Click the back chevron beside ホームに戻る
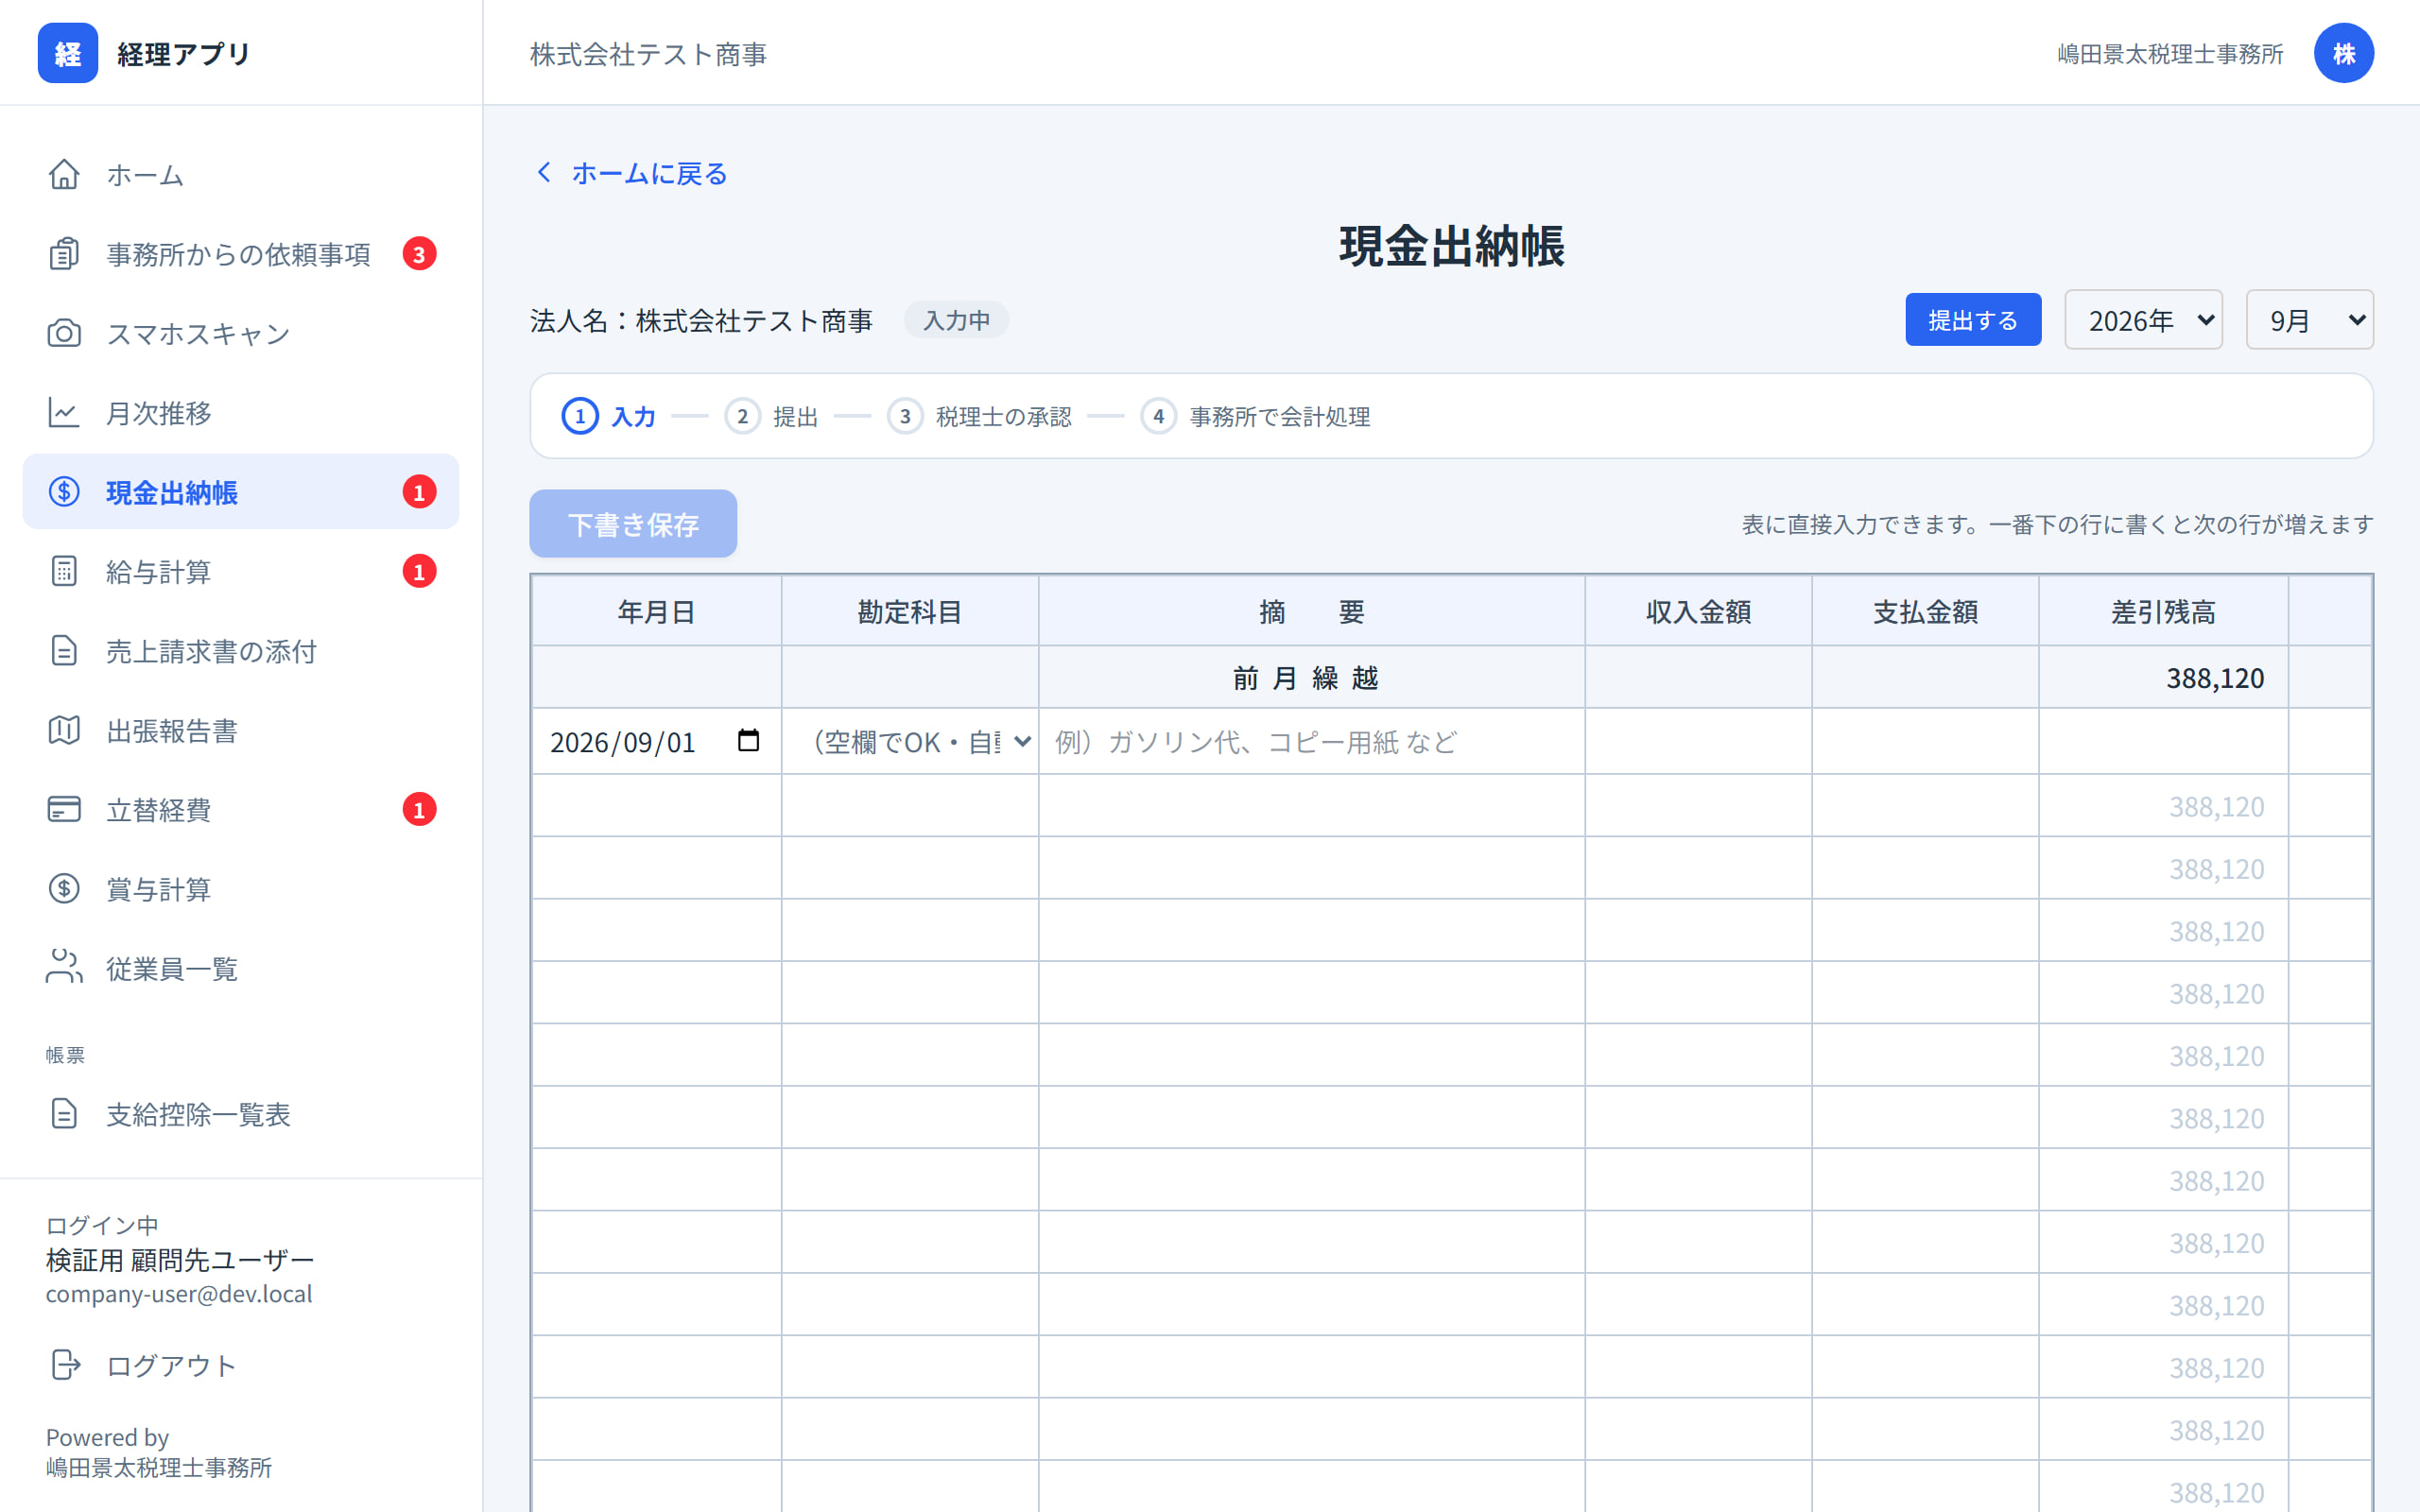The height and width of the screenshot is (1512, 2420). tap(544, 173)
